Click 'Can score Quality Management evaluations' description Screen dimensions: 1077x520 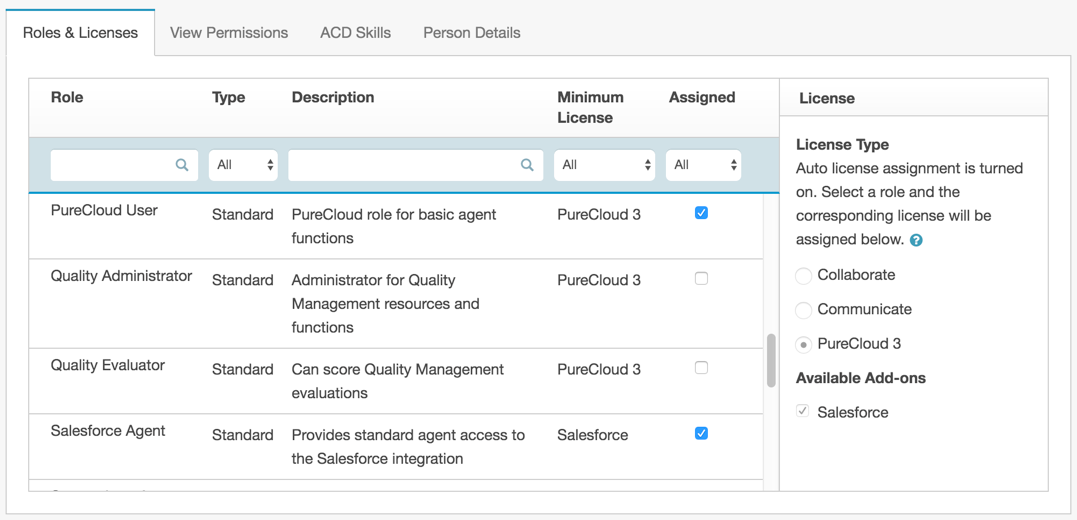pyautogui.click(x=398, y=381)
